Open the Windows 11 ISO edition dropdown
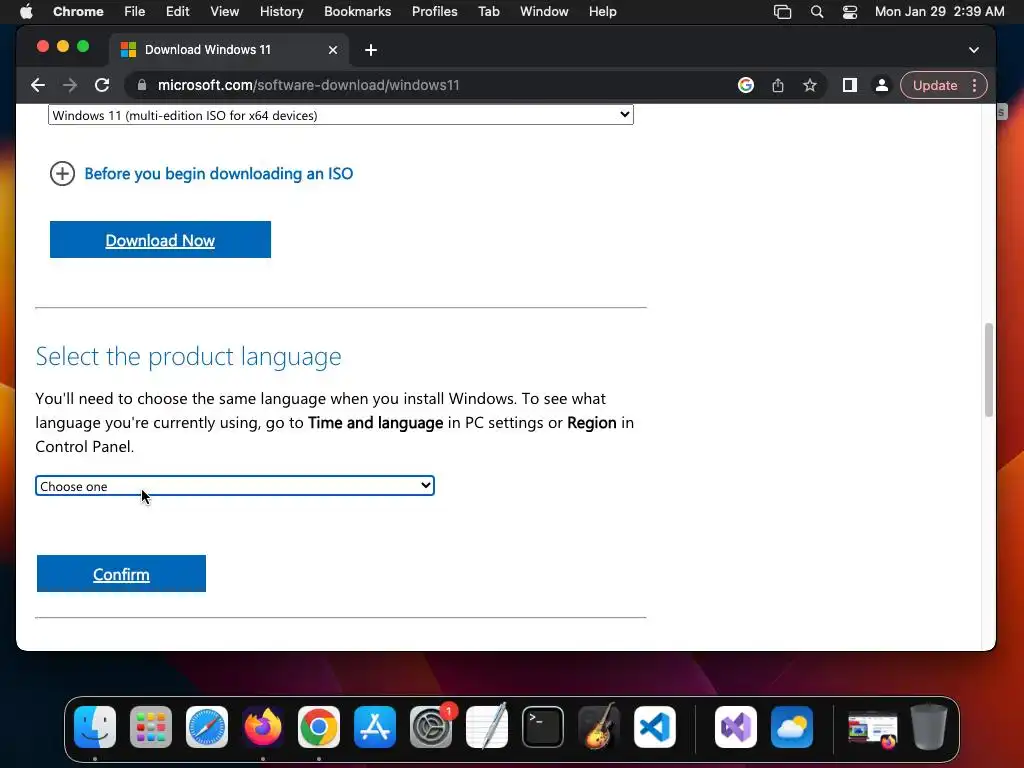The height and width of the screenshot is (768, 1024). pyautogui.click(x=340, y=115)
